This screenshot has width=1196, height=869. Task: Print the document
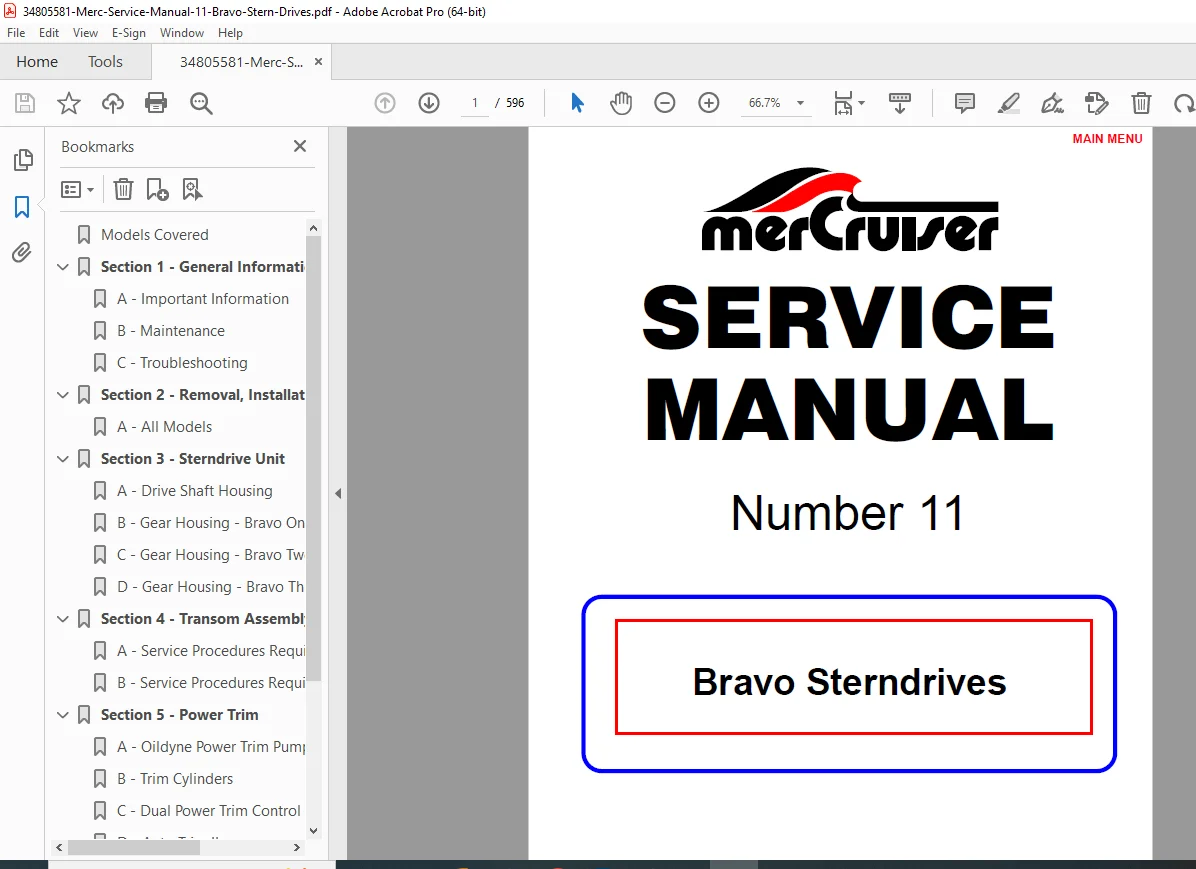tap(156, 103)
